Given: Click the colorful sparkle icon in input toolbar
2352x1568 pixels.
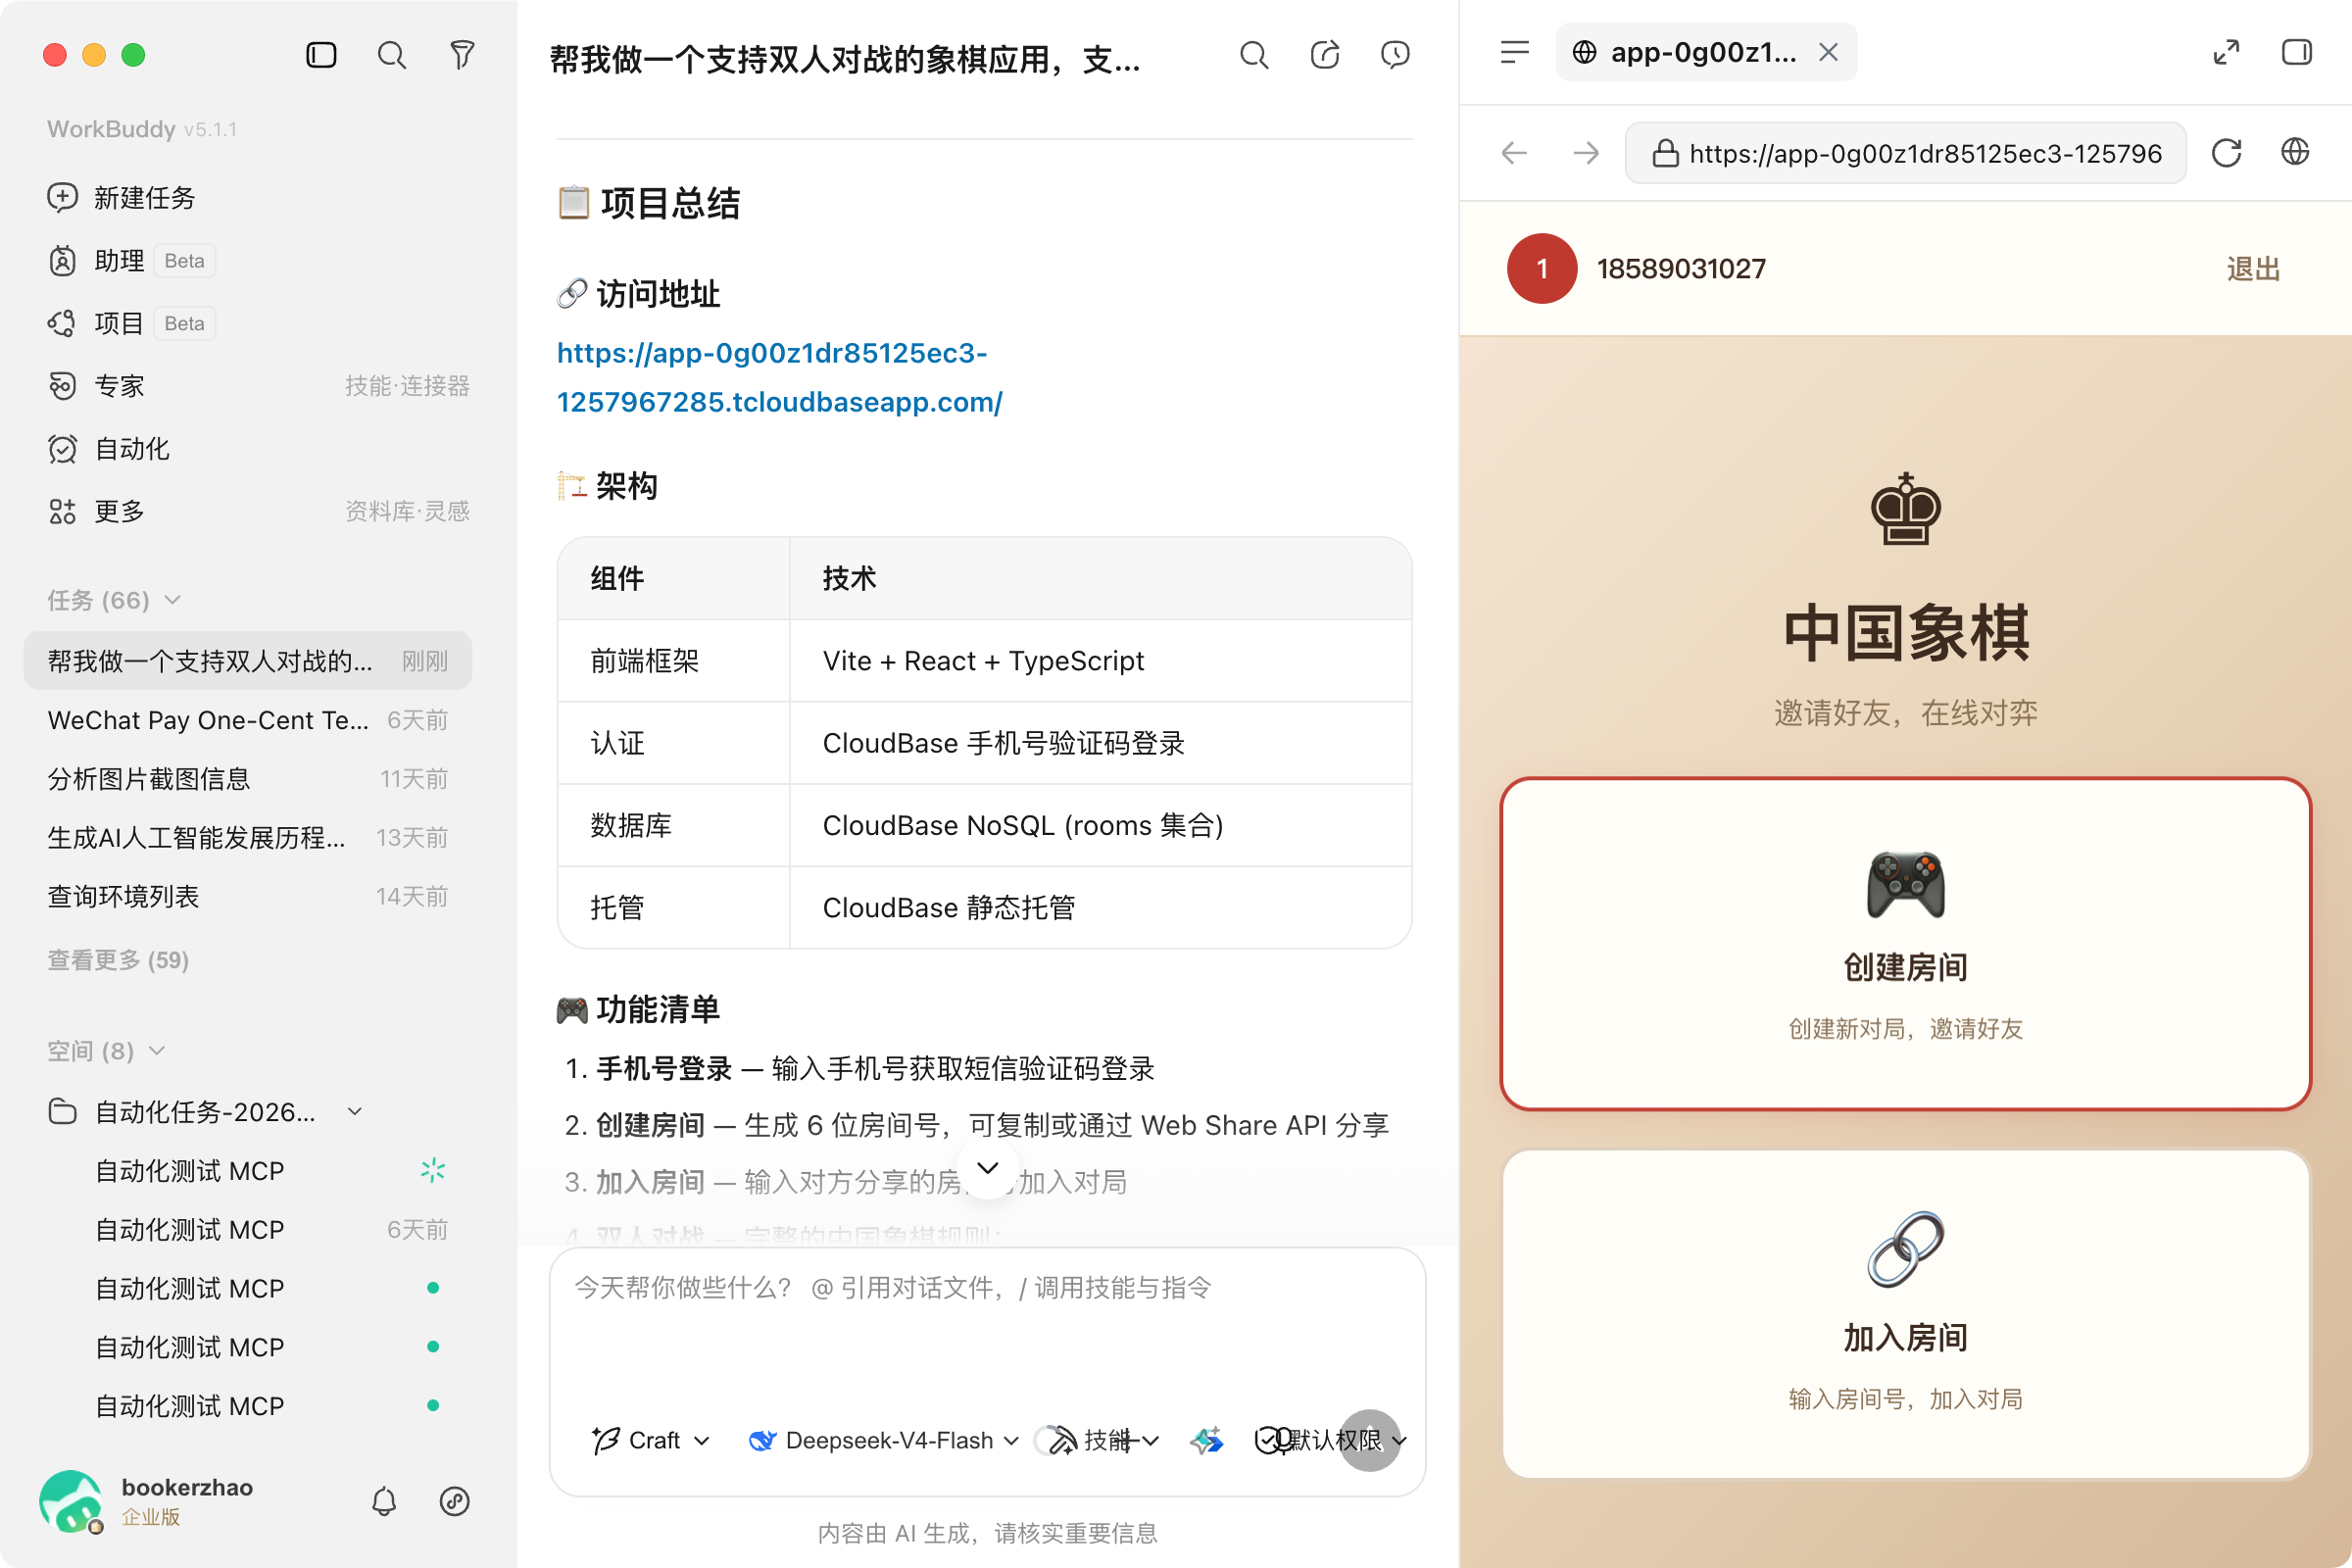Looking at the screenshot, I should pos(1206,1440).
